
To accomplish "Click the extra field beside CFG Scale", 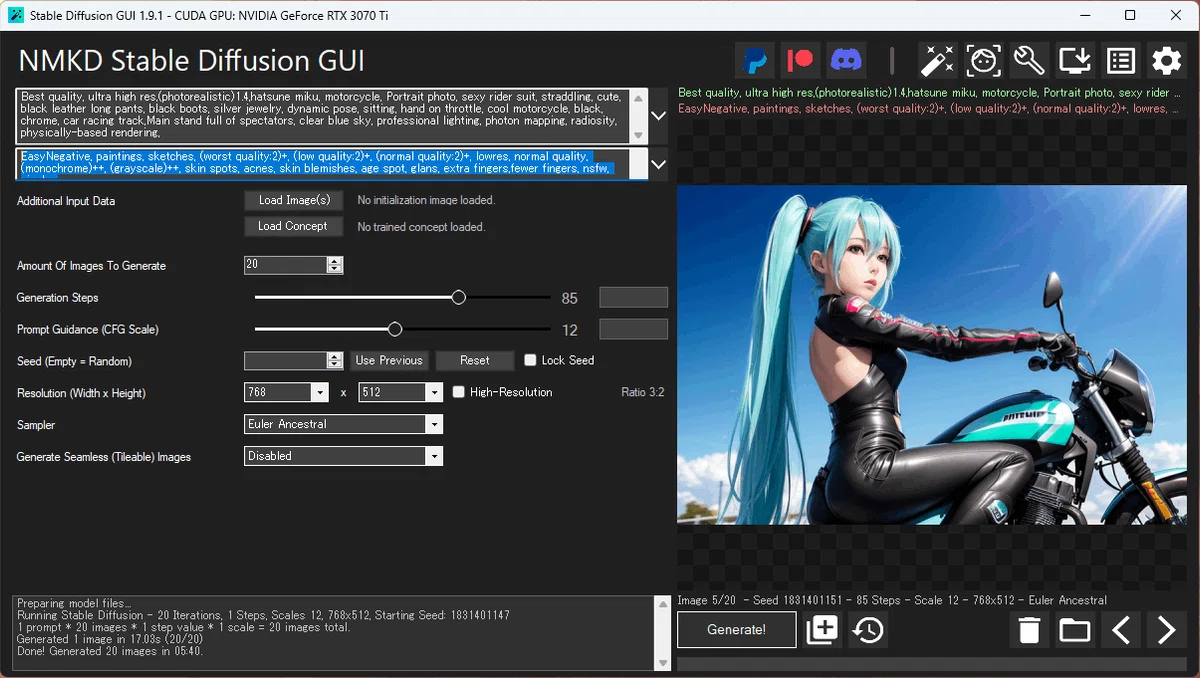I will tap(633, 329).
